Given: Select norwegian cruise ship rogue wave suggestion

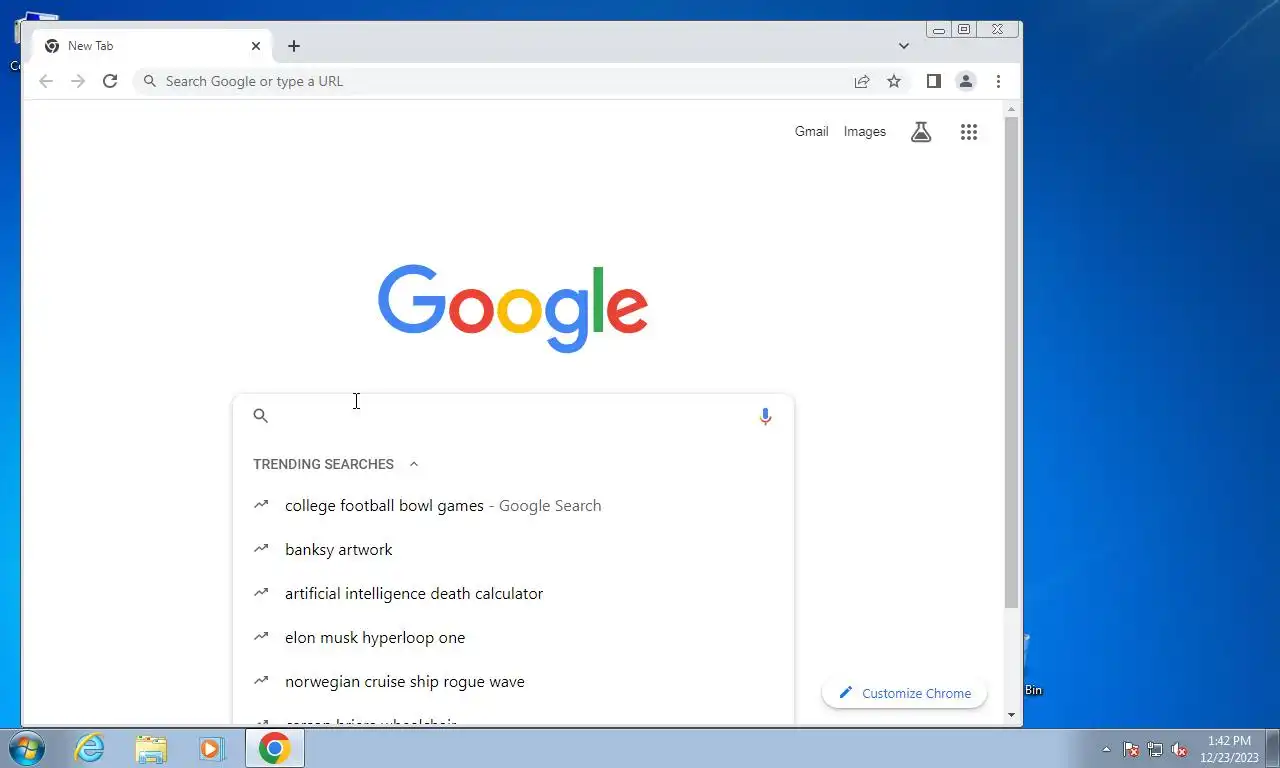Looking at the screenshot, I should 513,682.
